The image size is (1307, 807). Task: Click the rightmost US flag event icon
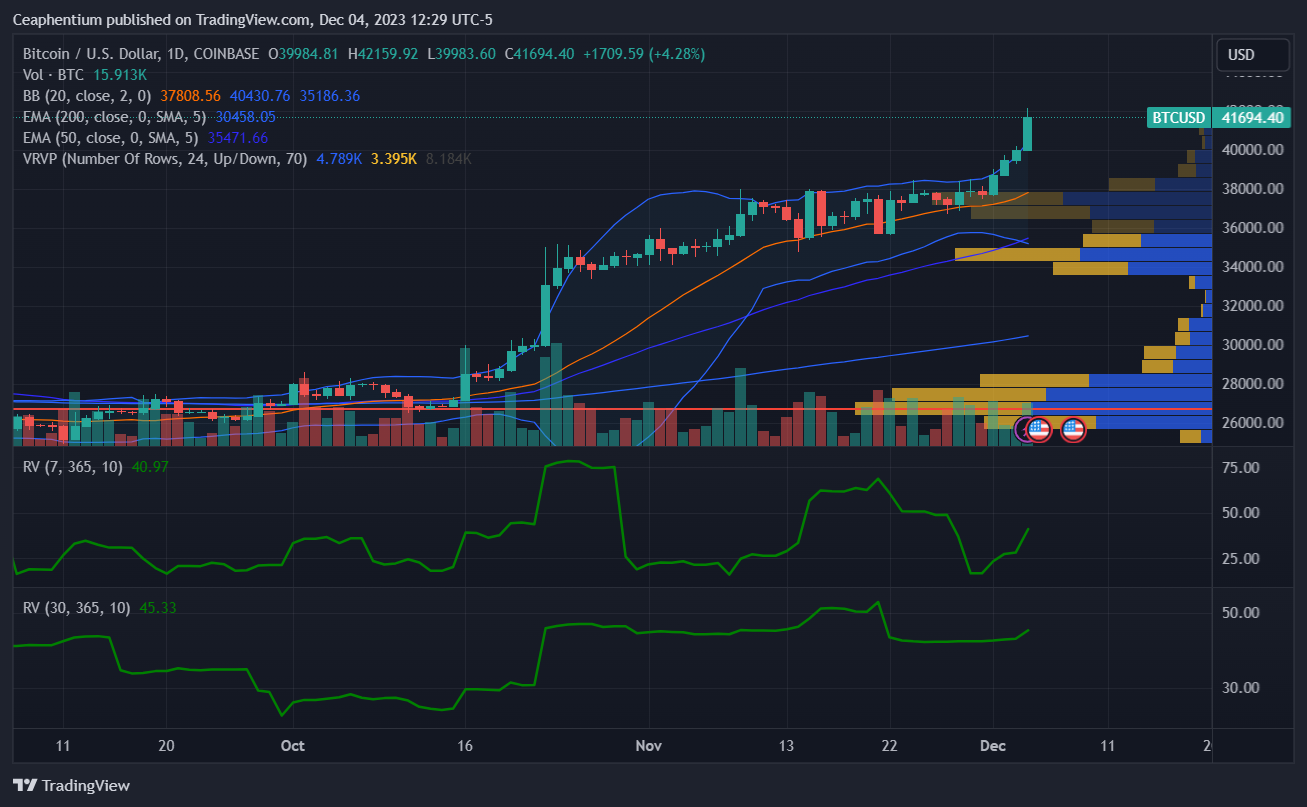1073,430
